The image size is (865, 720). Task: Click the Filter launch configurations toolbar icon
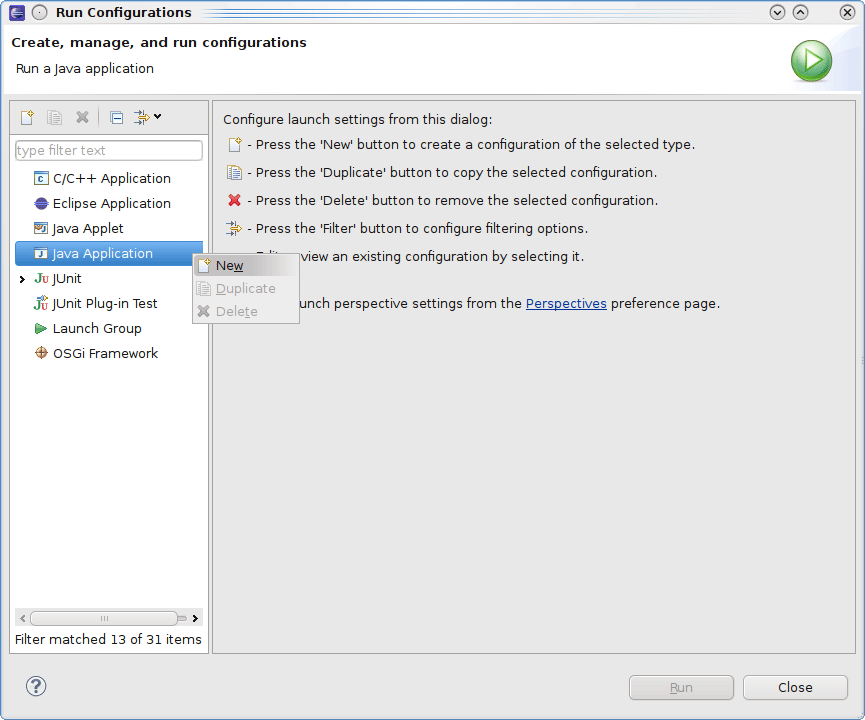pos(142,118)
